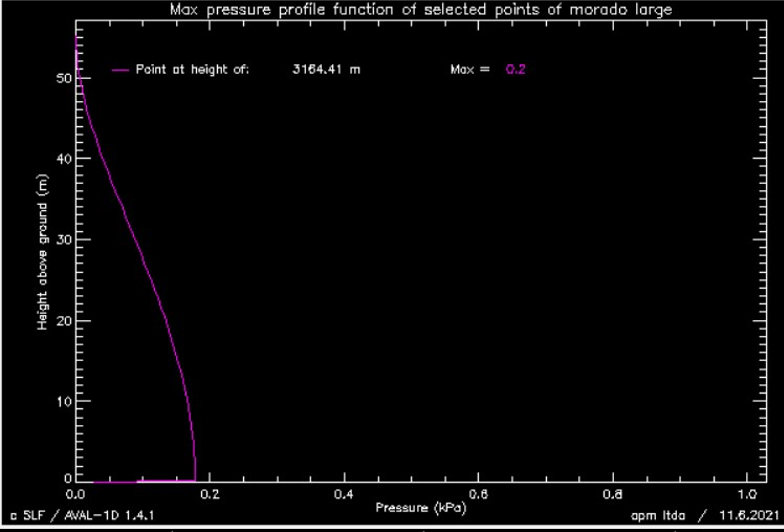The image size is (784, 532).
Task: Click the 10 tick on height axis
Action: pyautogui.click(x=62, y=401)
